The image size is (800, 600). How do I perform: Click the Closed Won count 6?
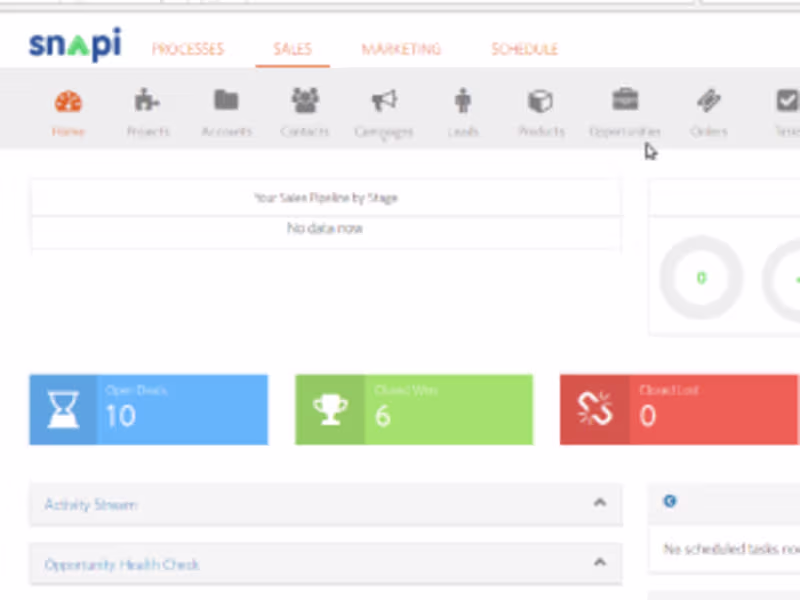pyautogui.click(x=383, y=416)
